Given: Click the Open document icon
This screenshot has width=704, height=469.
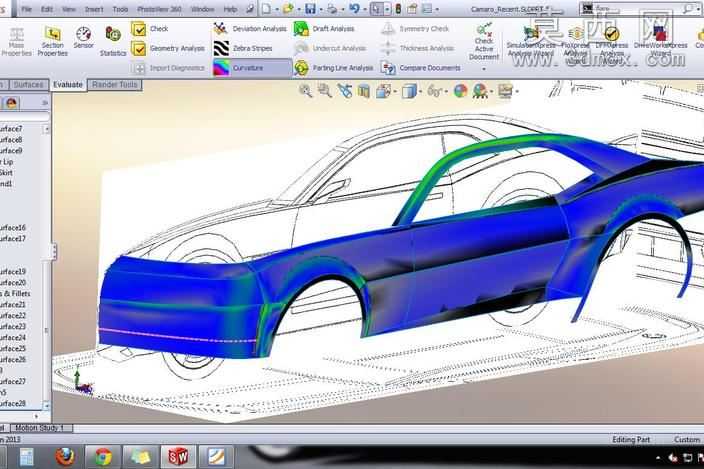Looking at the screenshot, I should click(288, 9).
